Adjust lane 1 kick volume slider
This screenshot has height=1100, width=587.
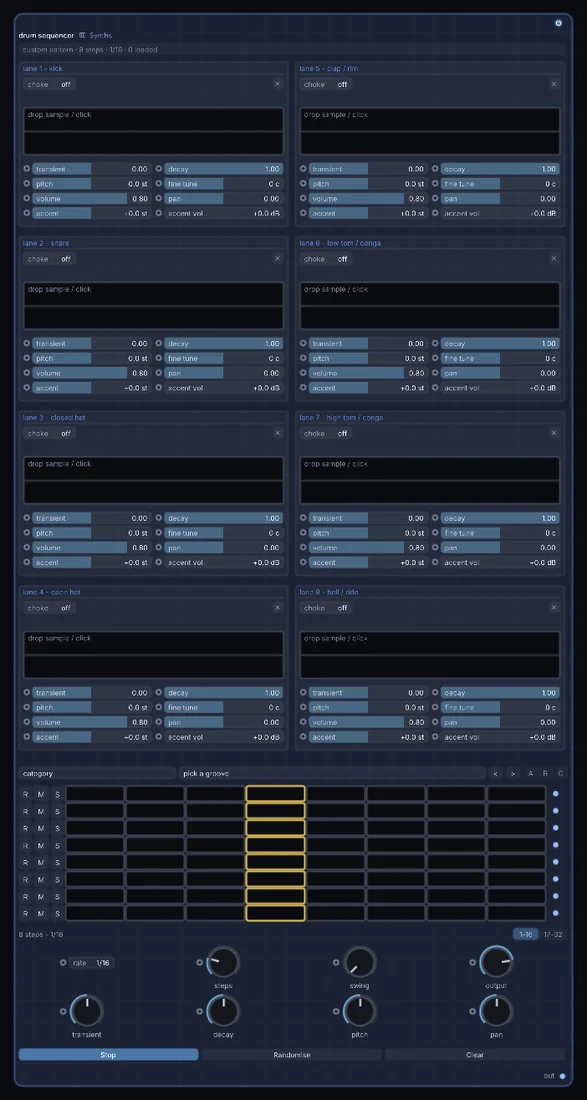pos(91,199)
